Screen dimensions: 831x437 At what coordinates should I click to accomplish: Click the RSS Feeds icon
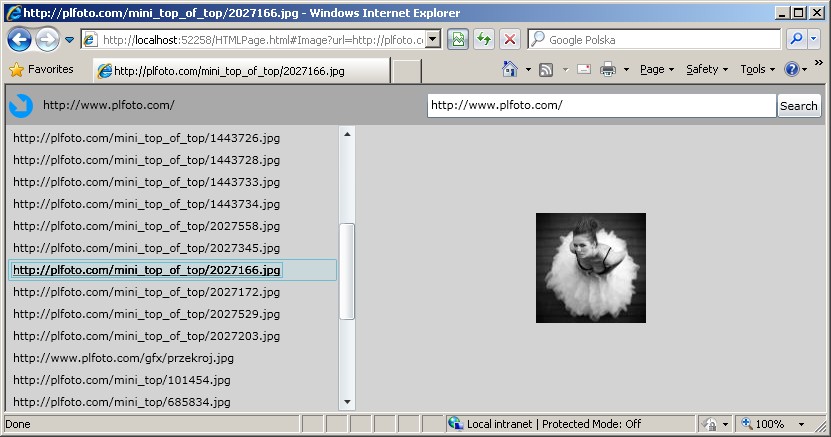(x=546, y=69)
